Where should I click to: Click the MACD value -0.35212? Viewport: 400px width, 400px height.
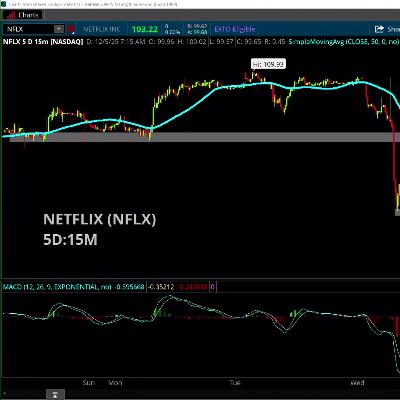(x=161, y=287)
